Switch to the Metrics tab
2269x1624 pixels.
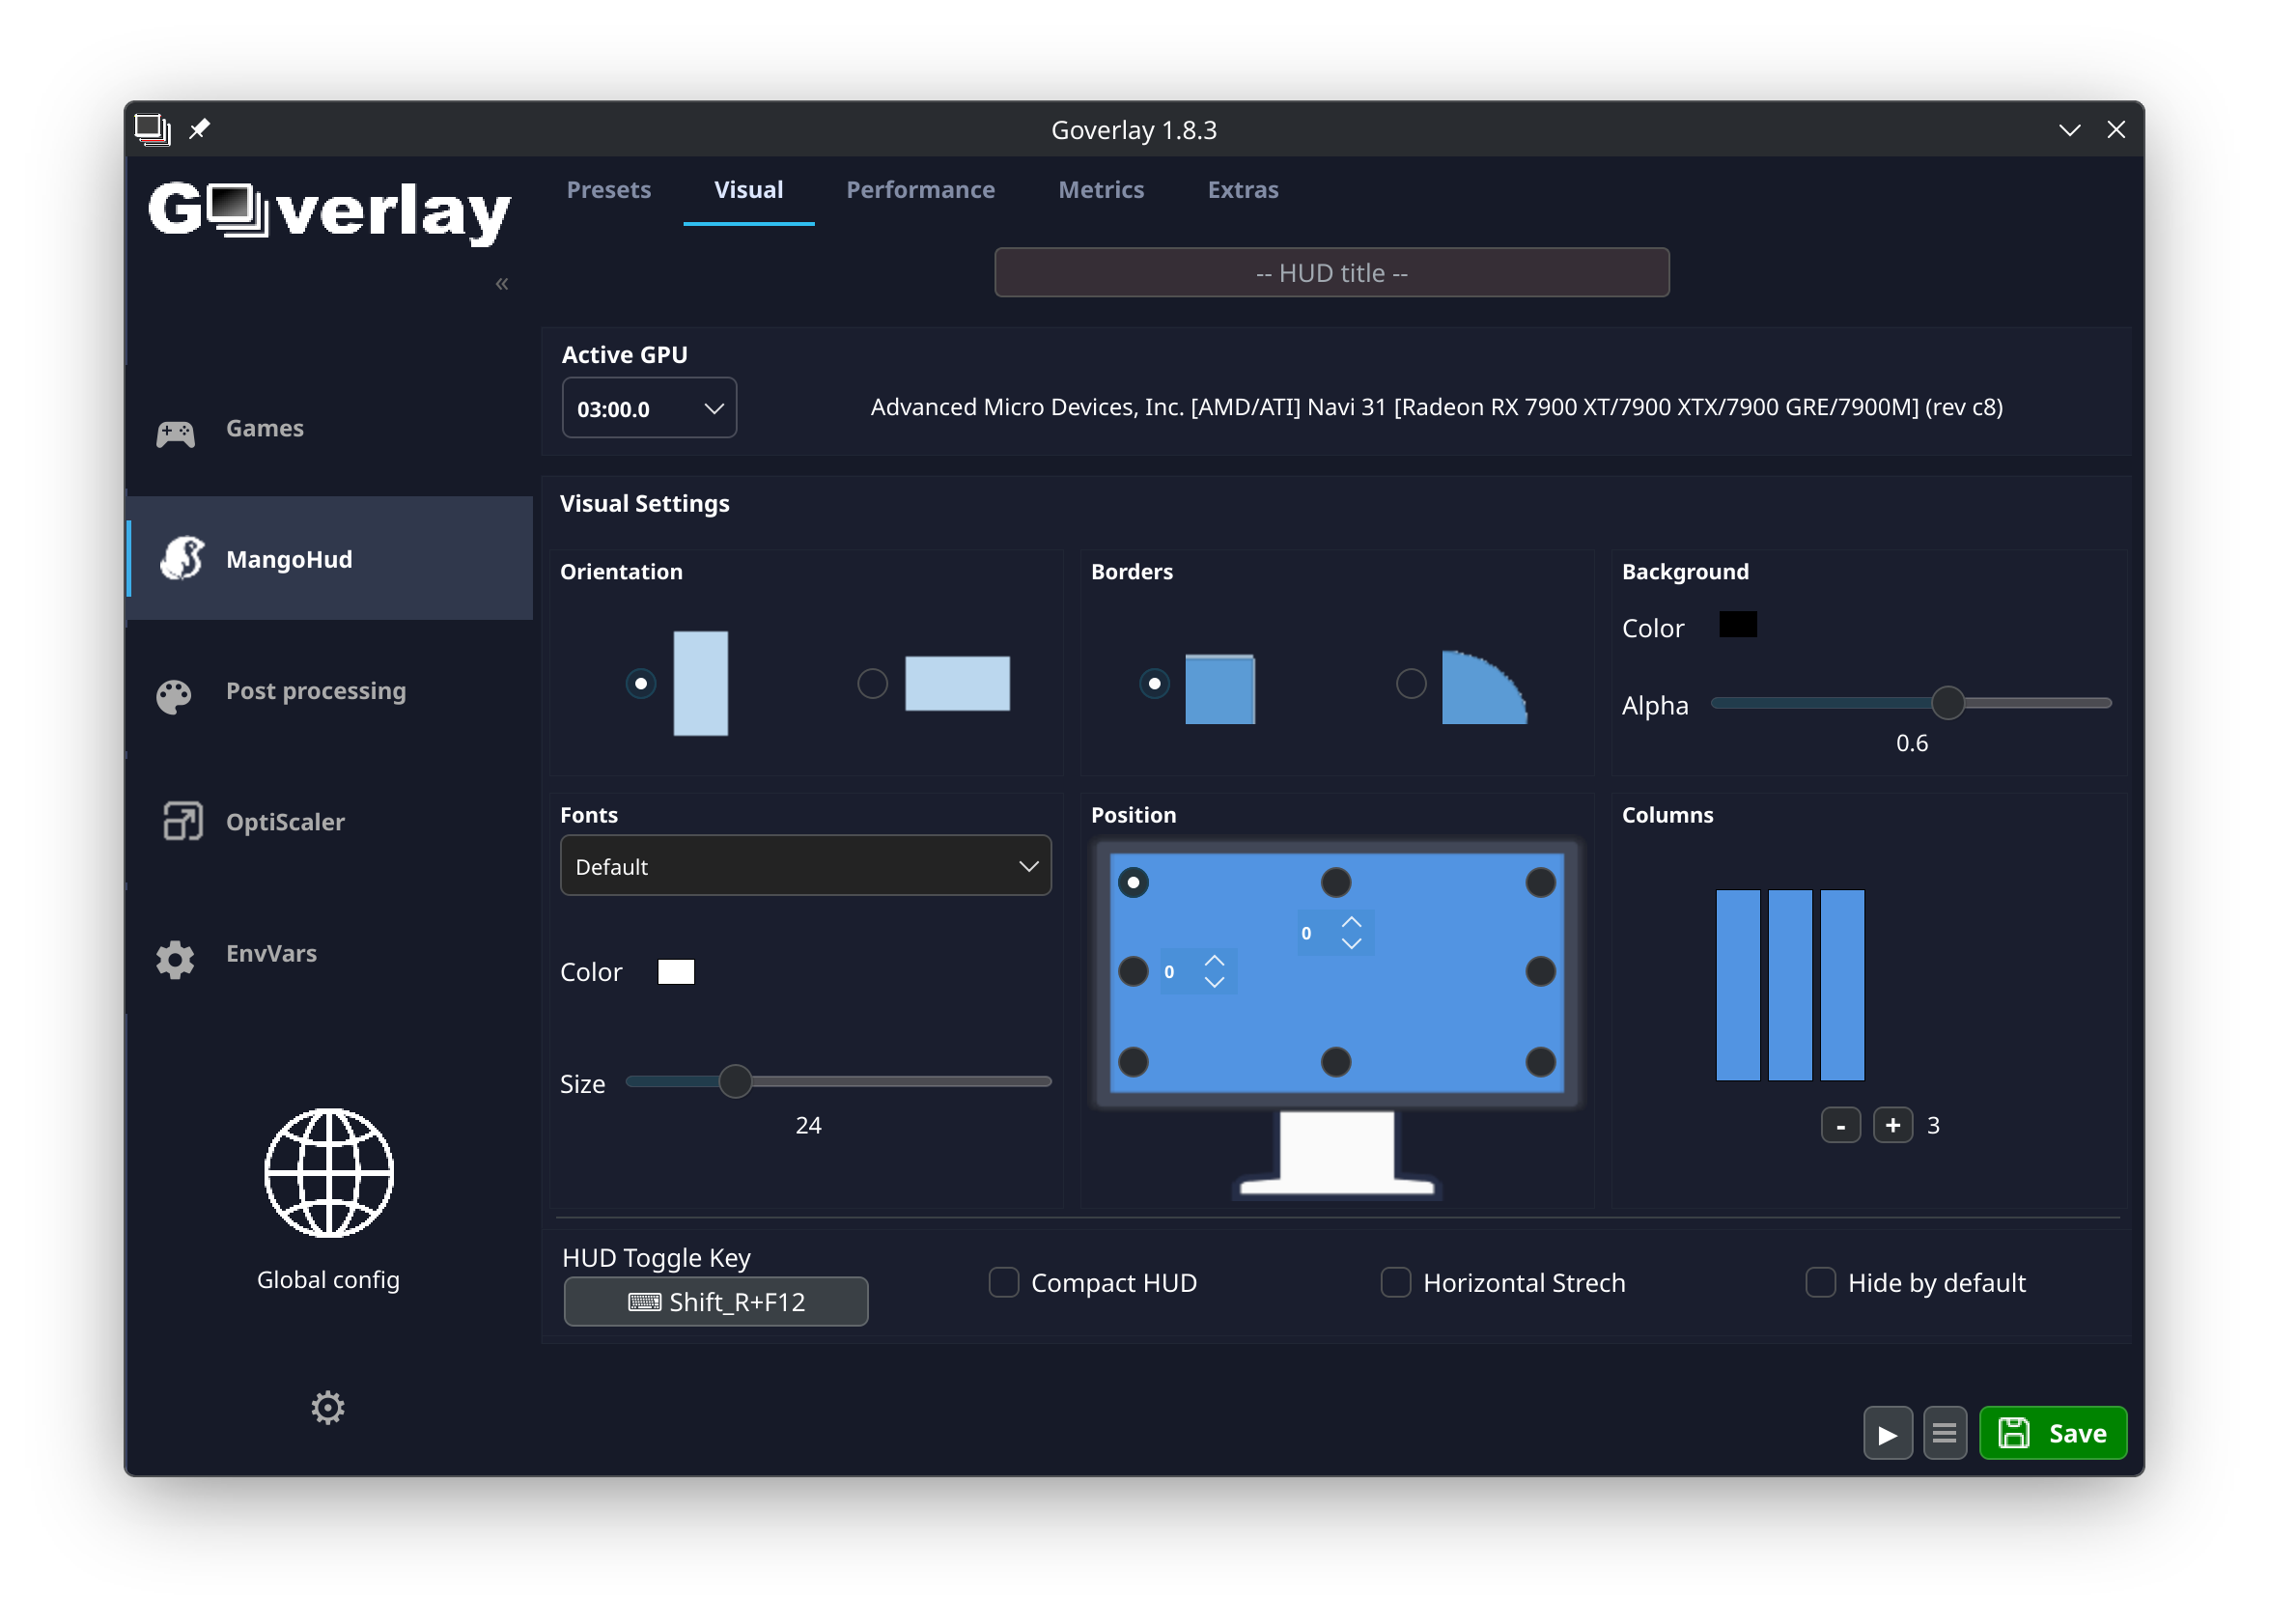[x=1100, y=189]
